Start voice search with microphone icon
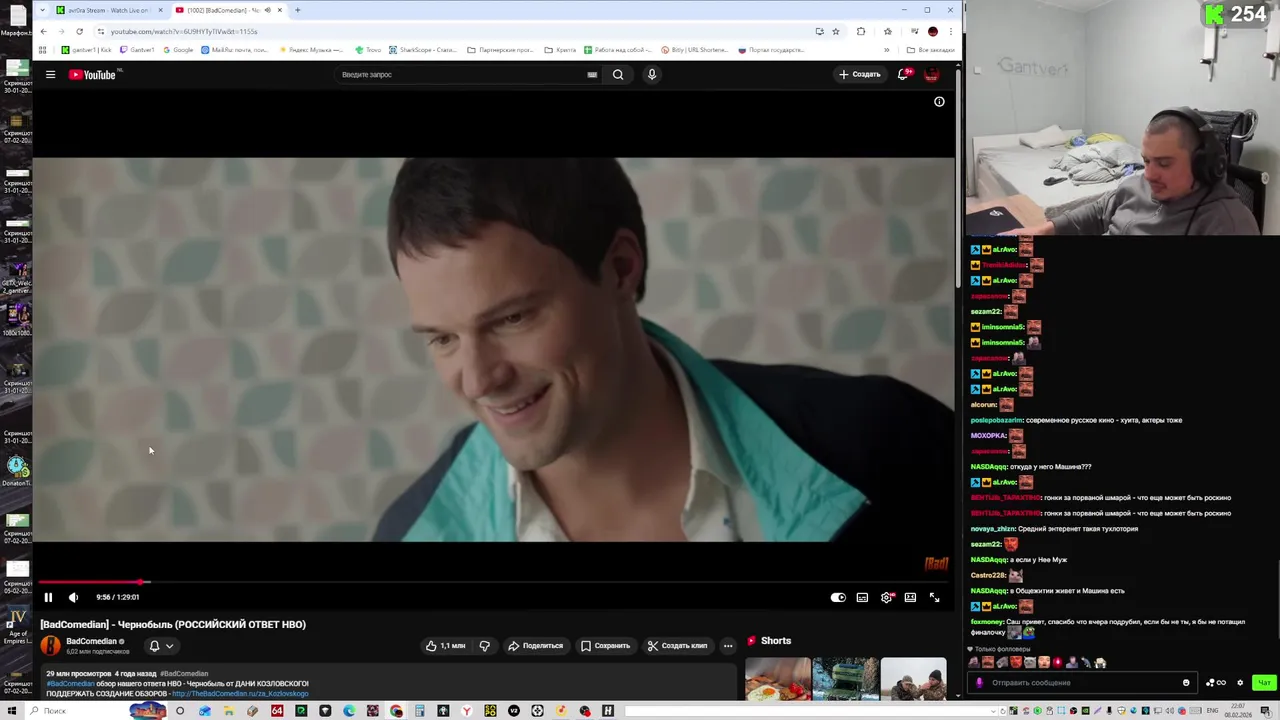Viewport: 1280px width, 720px height. tap(652, 74)
